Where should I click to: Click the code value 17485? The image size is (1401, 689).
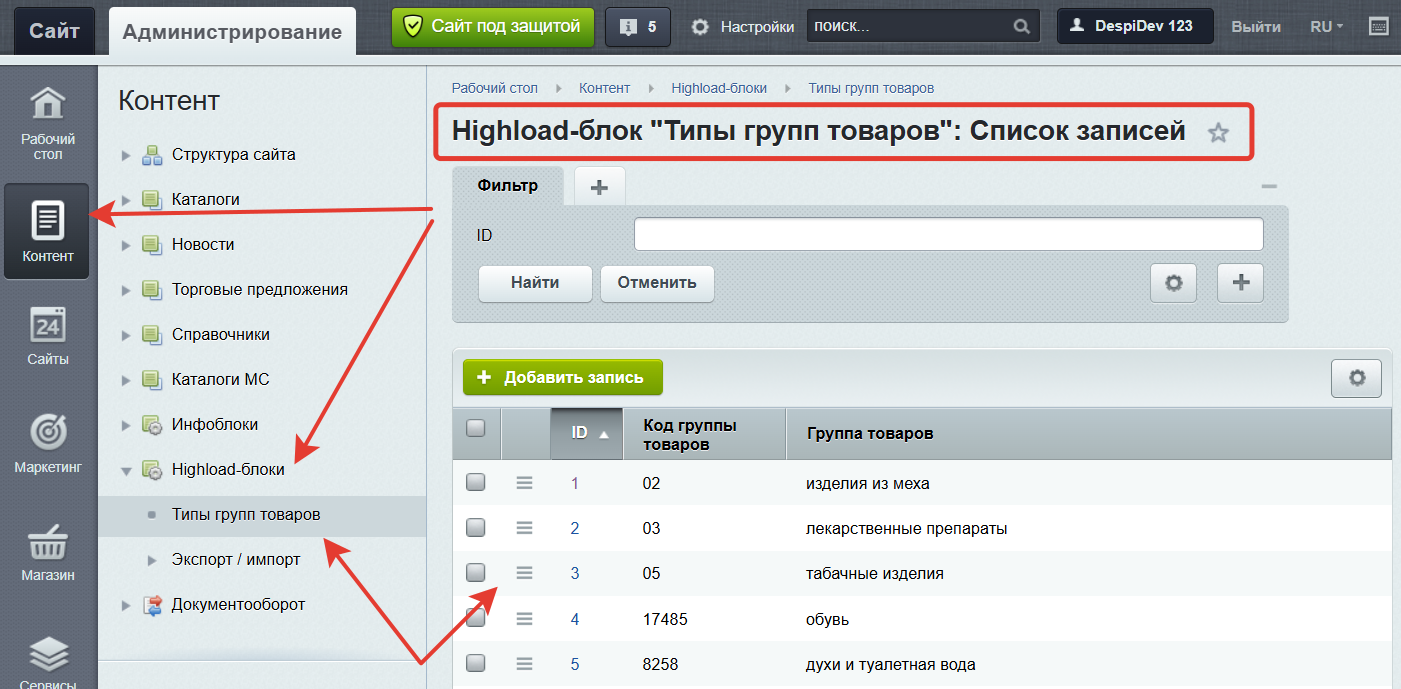click(x=665, y=619)
